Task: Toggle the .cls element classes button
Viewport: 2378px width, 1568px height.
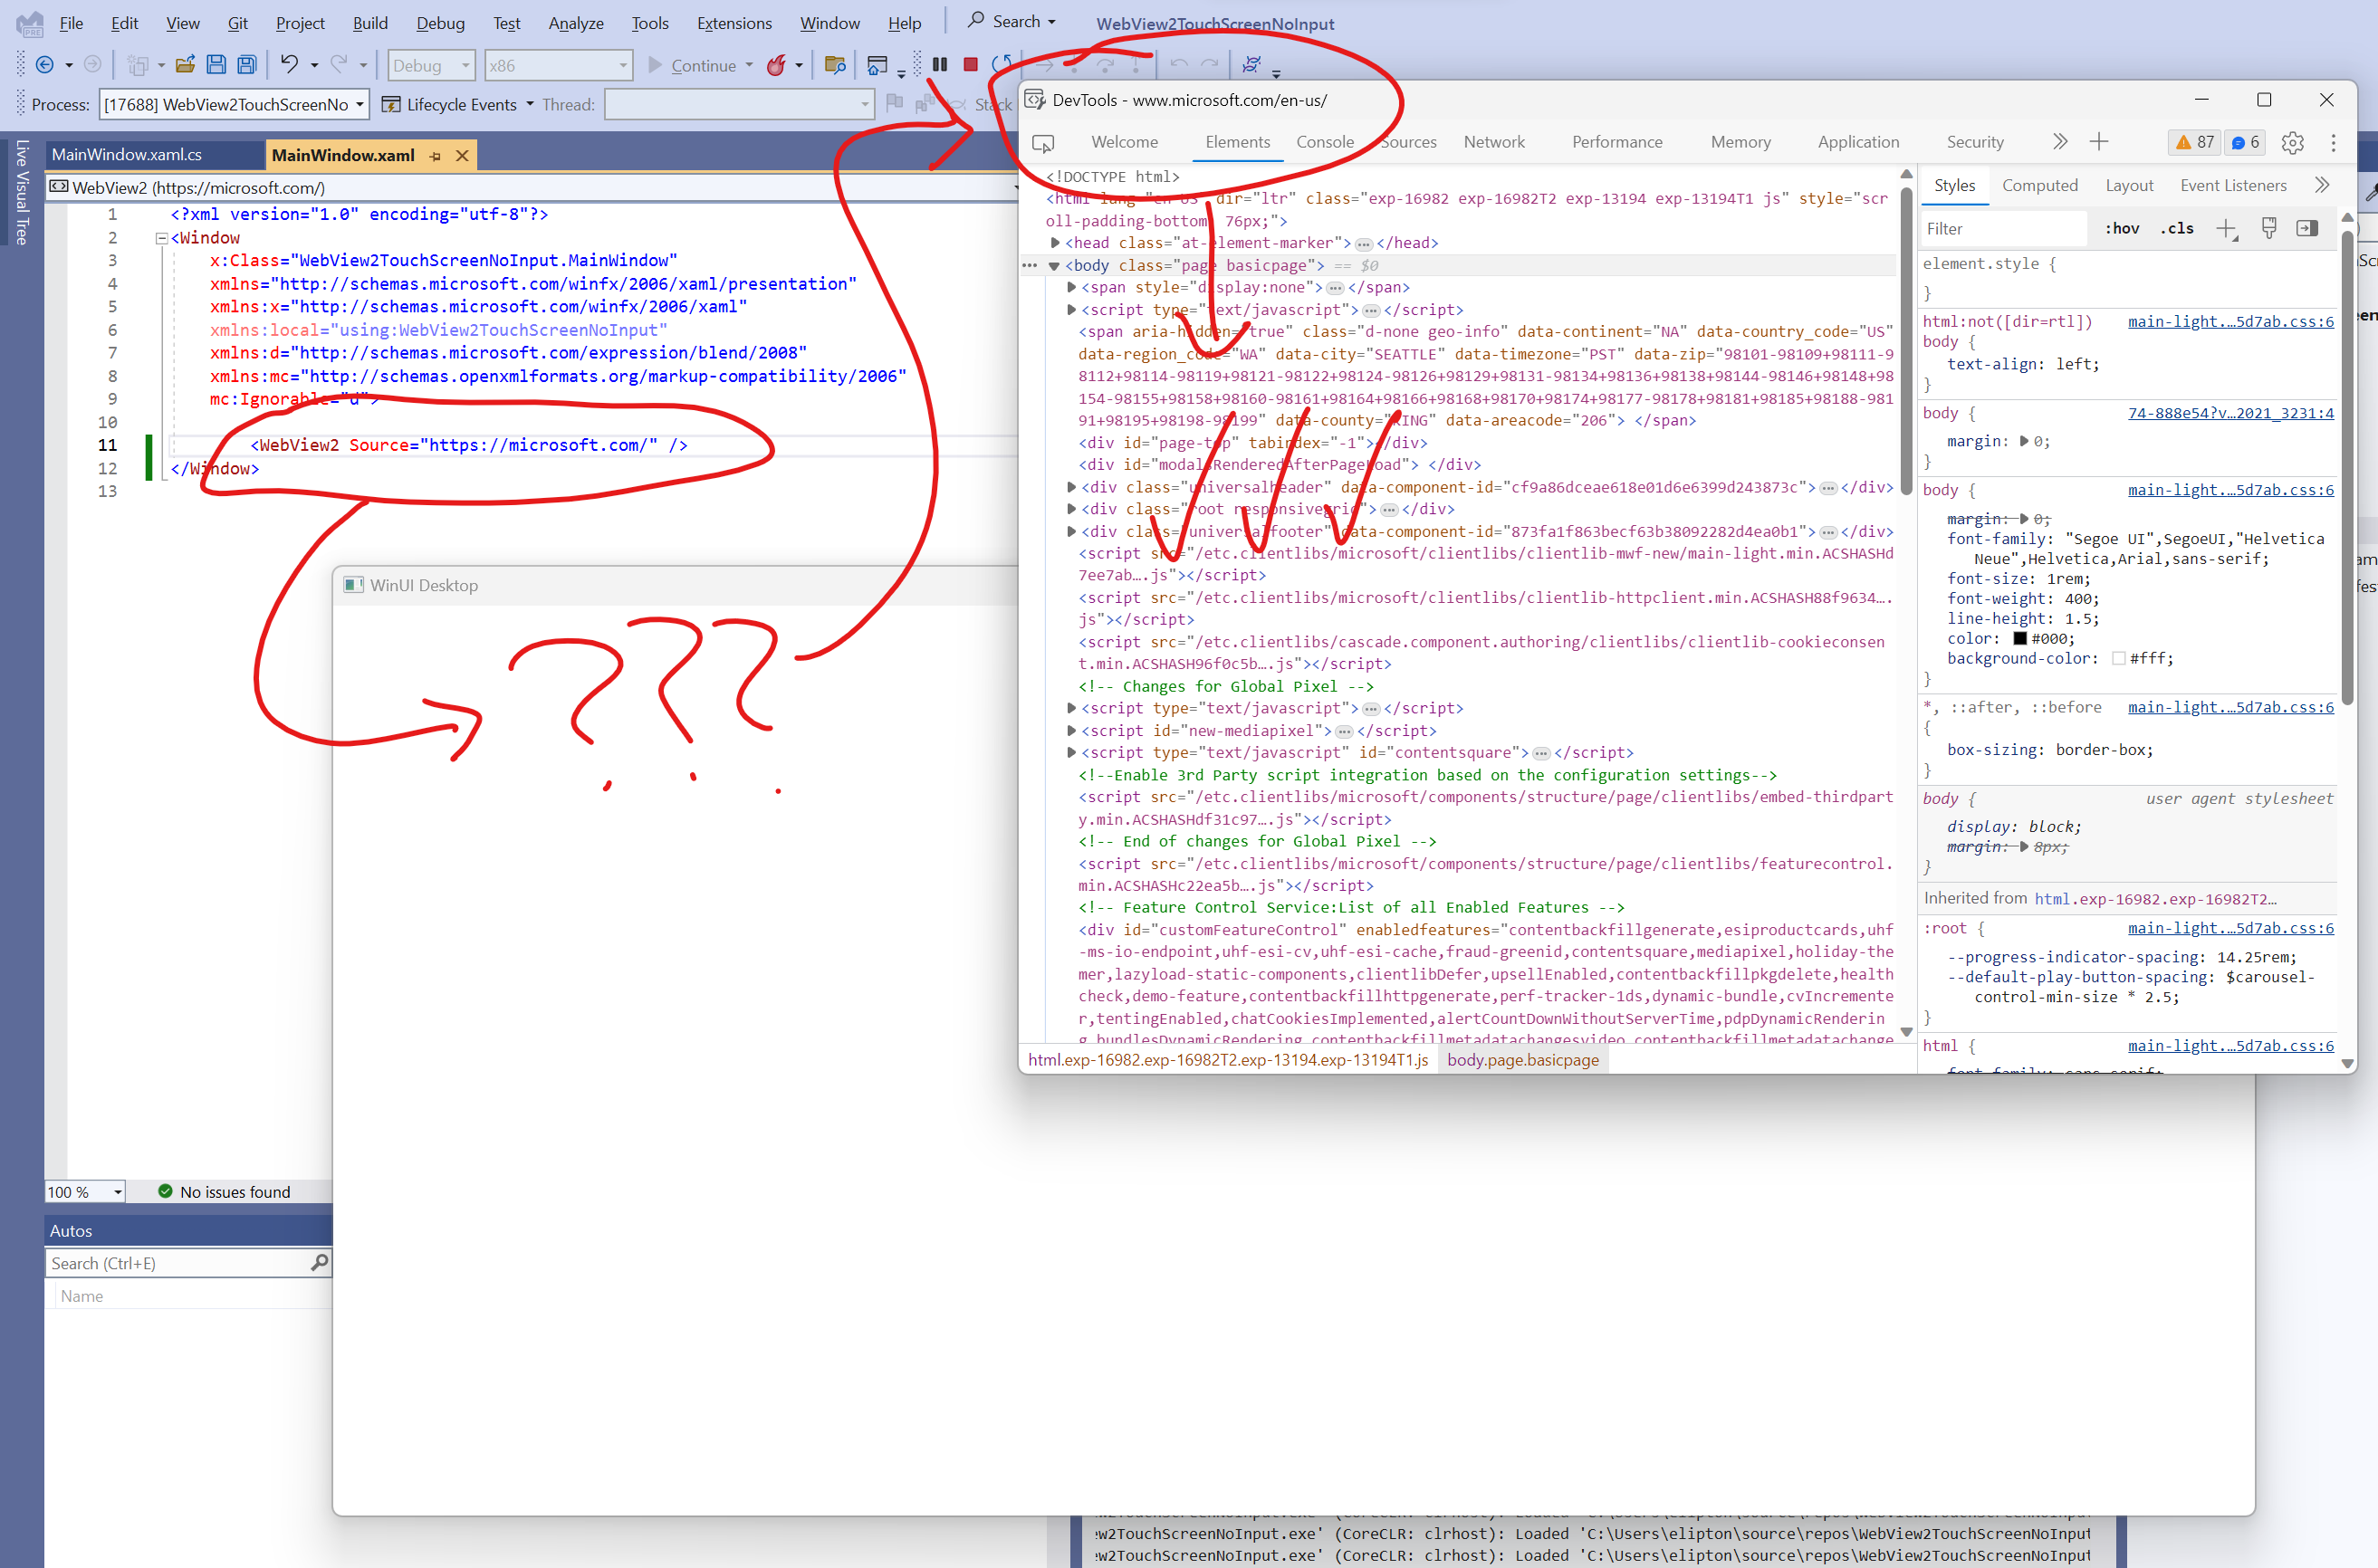Action: click(x=2177, y=229)
